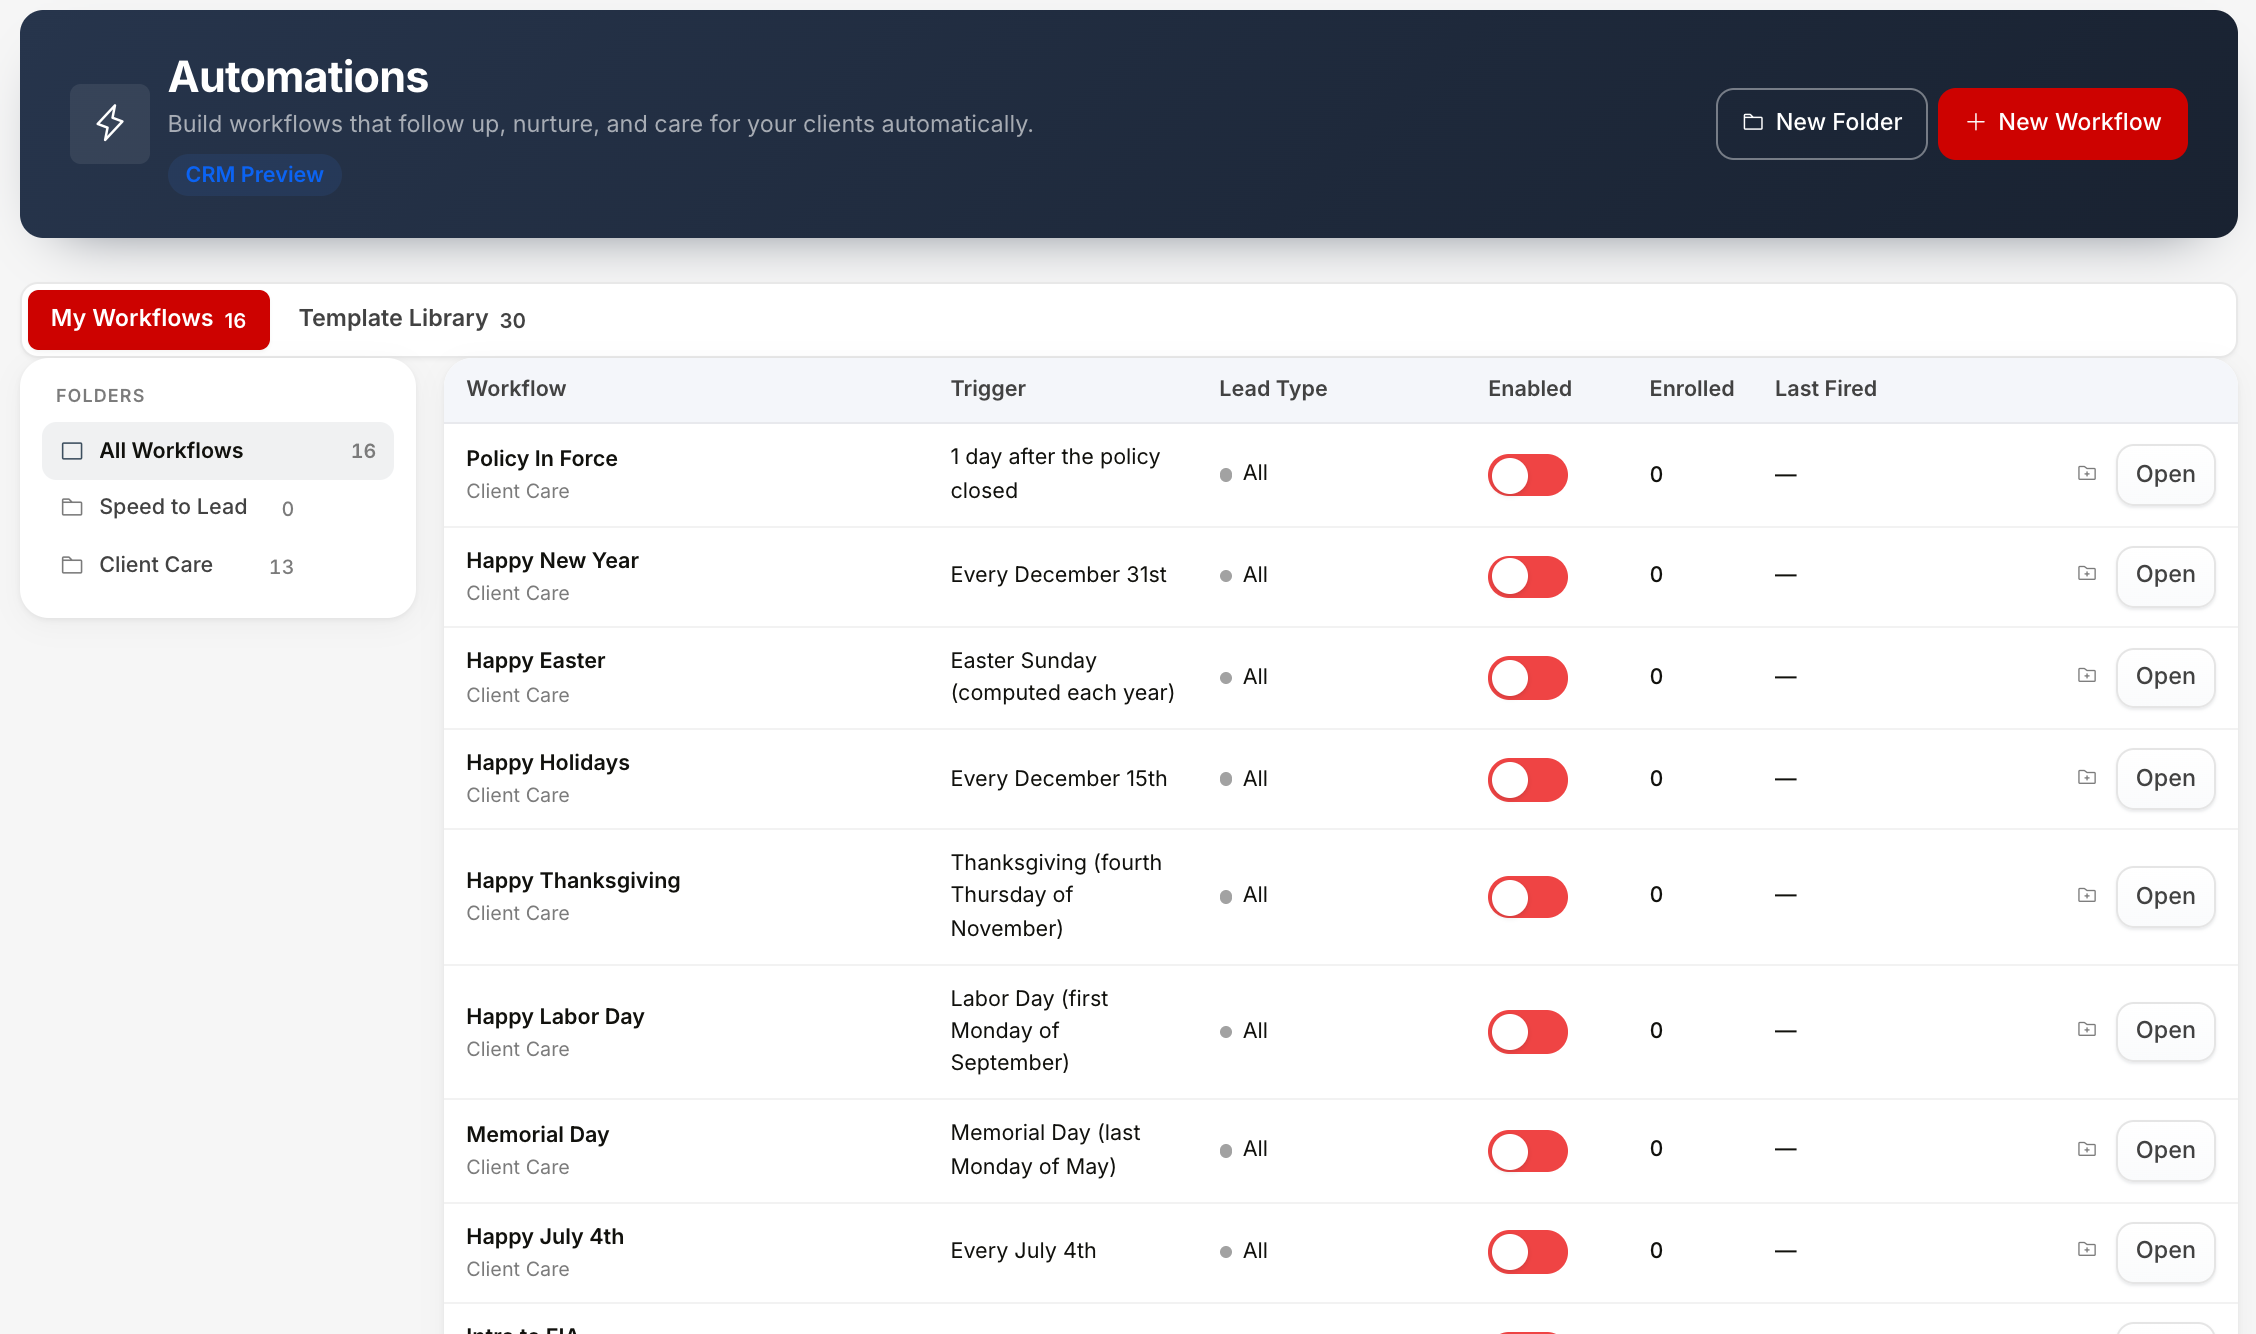Click Enrolled column header
2256x1334 pixels.
click(1691, 388)
